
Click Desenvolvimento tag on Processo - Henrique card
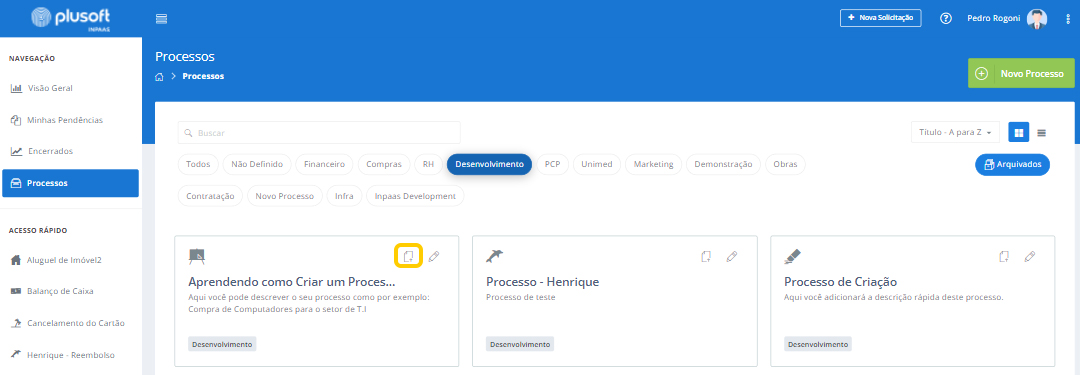[520, 344]
